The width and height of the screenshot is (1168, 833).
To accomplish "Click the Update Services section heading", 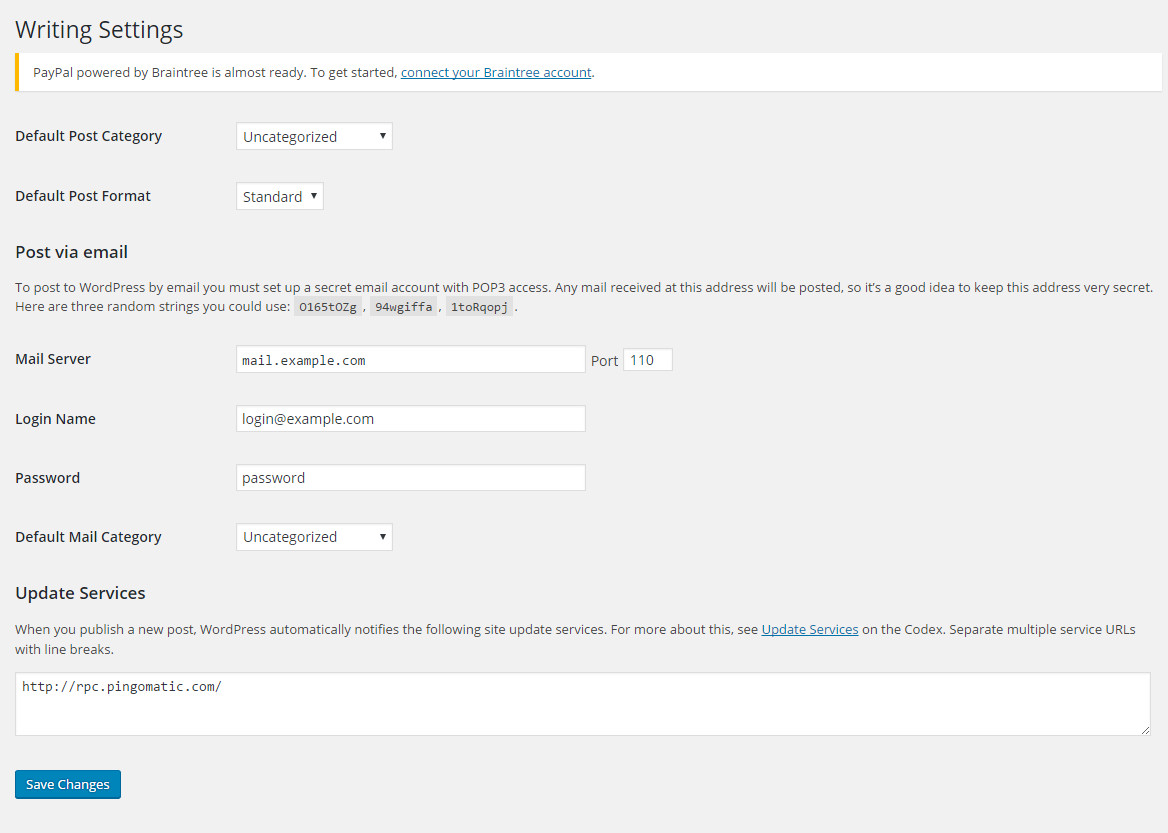I will tap(80, 593).
